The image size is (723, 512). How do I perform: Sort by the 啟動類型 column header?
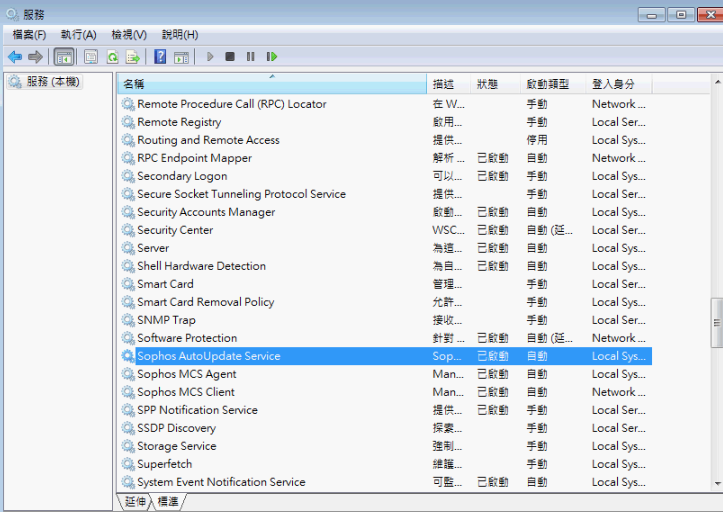(x=547, y=84)
